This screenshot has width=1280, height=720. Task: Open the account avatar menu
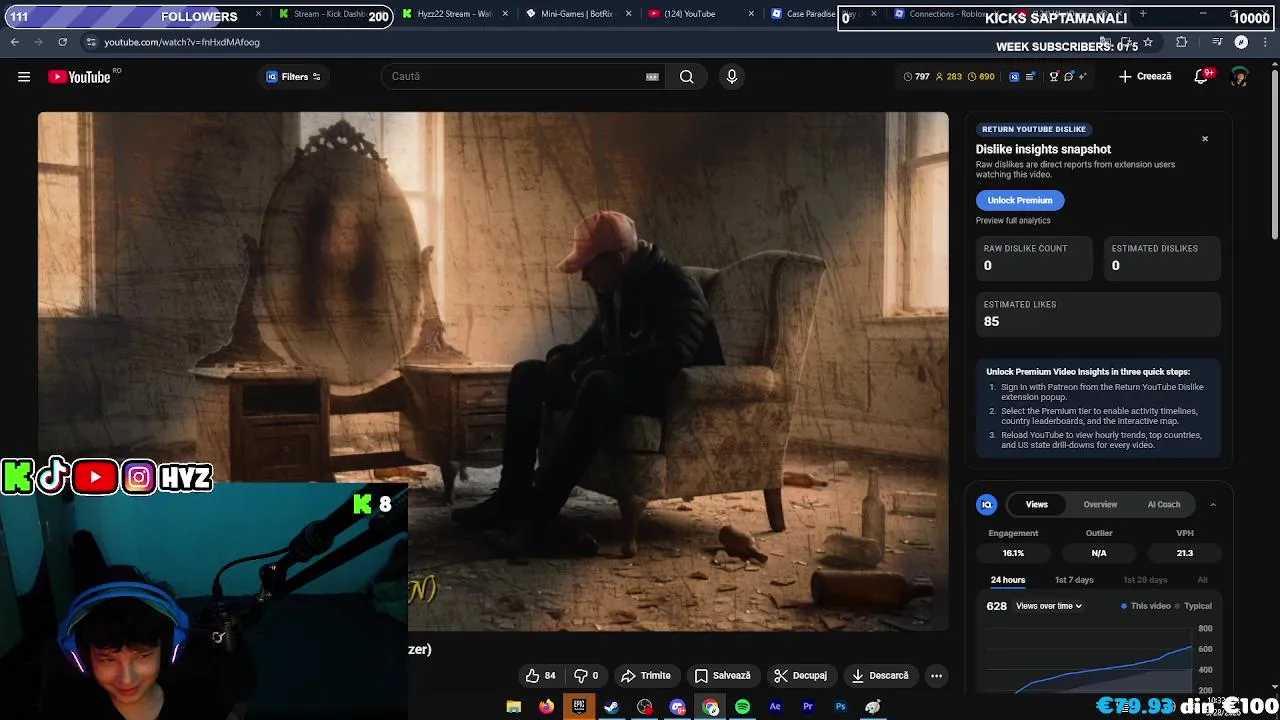tap(1239, 77)
